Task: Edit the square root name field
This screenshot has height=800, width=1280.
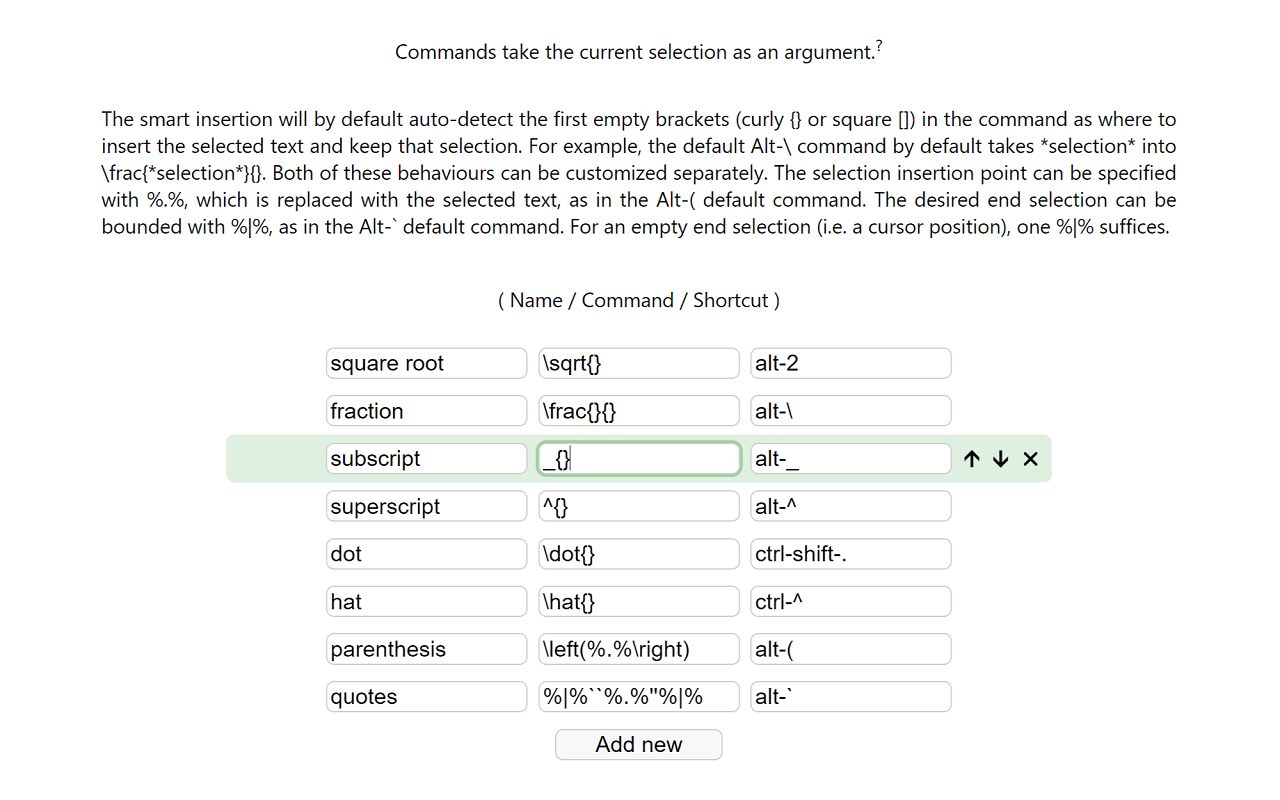Action: [426, 364]
